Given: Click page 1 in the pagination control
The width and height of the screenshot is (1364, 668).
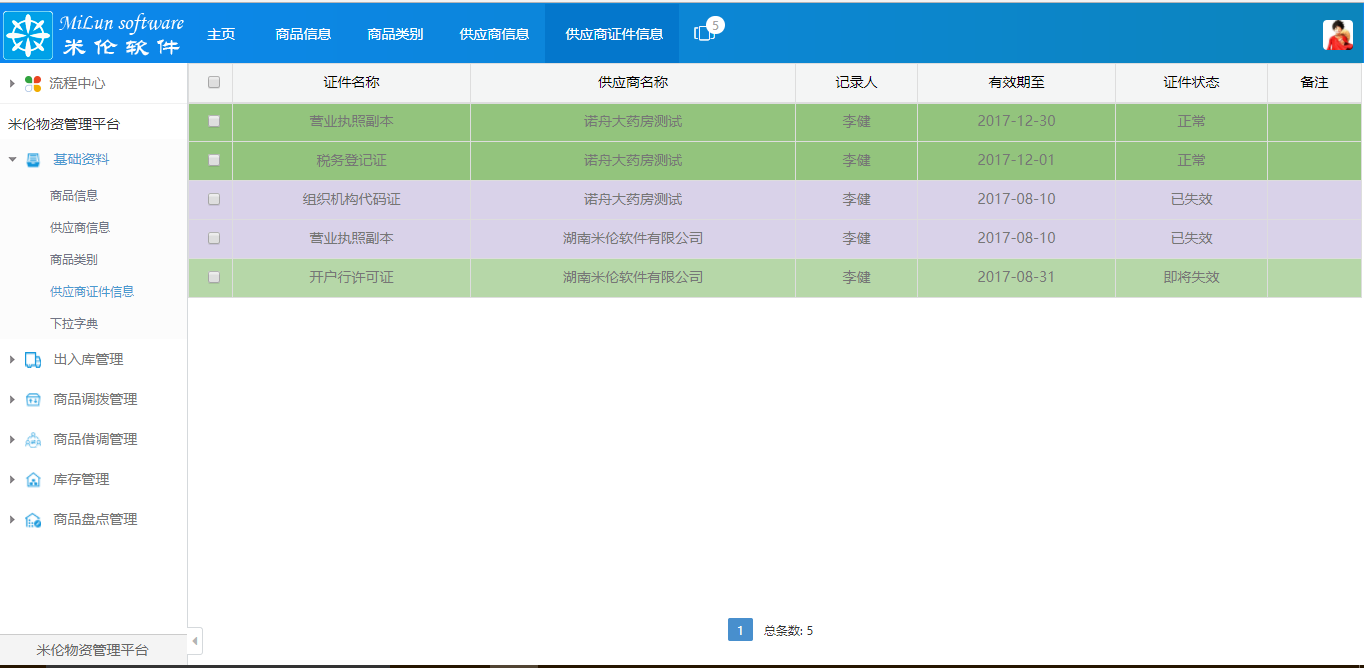Looking at the screenshot, I should [739, 630].
